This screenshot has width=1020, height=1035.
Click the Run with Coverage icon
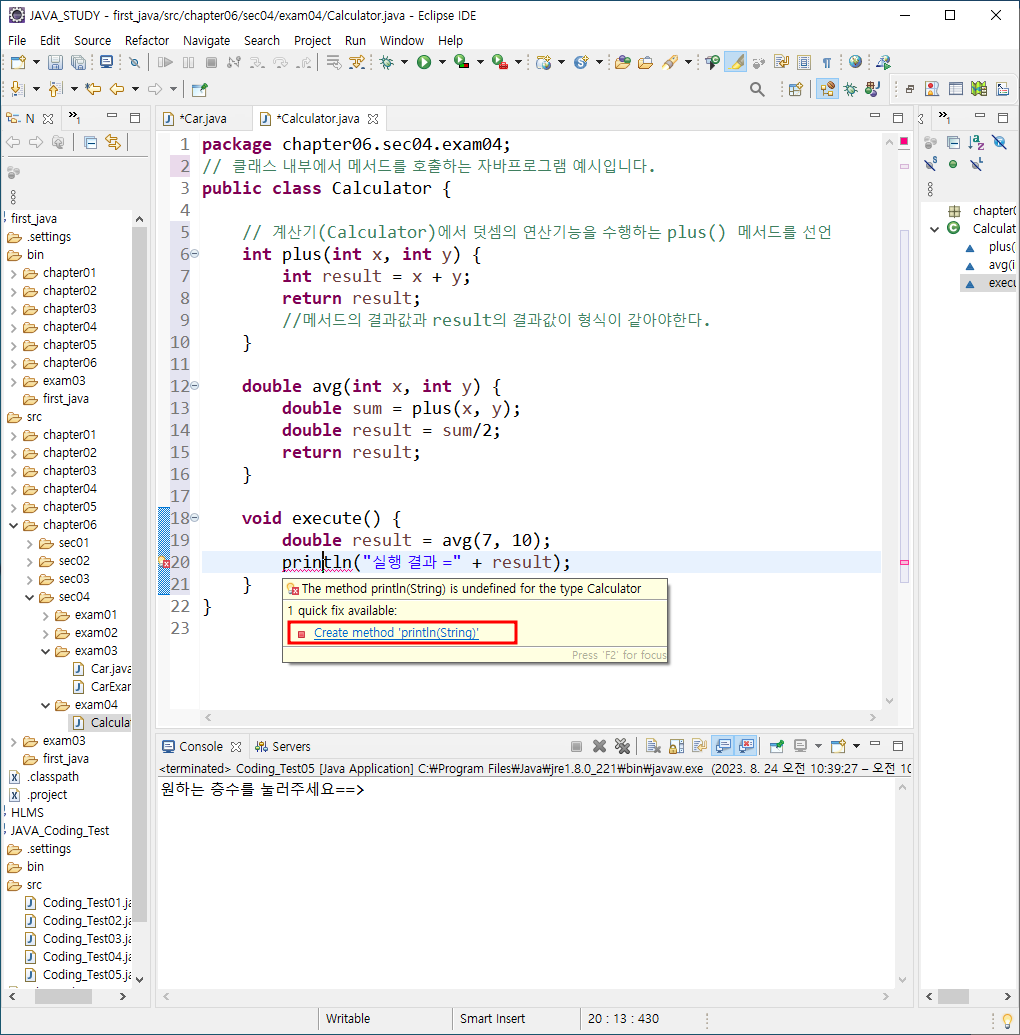(x=462, y=62)
